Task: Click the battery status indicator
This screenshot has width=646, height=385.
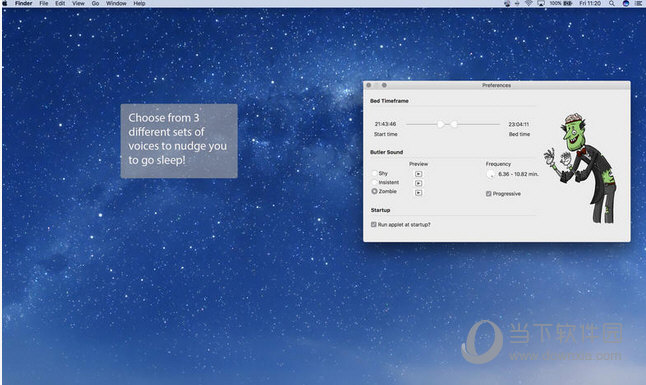Action: [561, 3]
